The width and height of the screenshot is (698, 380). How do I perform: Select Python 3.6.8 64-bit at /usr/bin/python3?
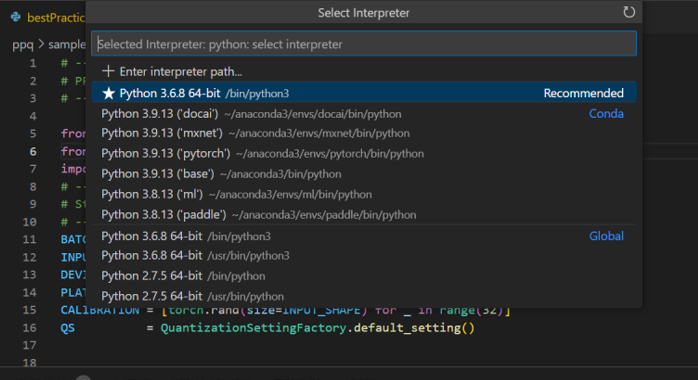[364, 255]
